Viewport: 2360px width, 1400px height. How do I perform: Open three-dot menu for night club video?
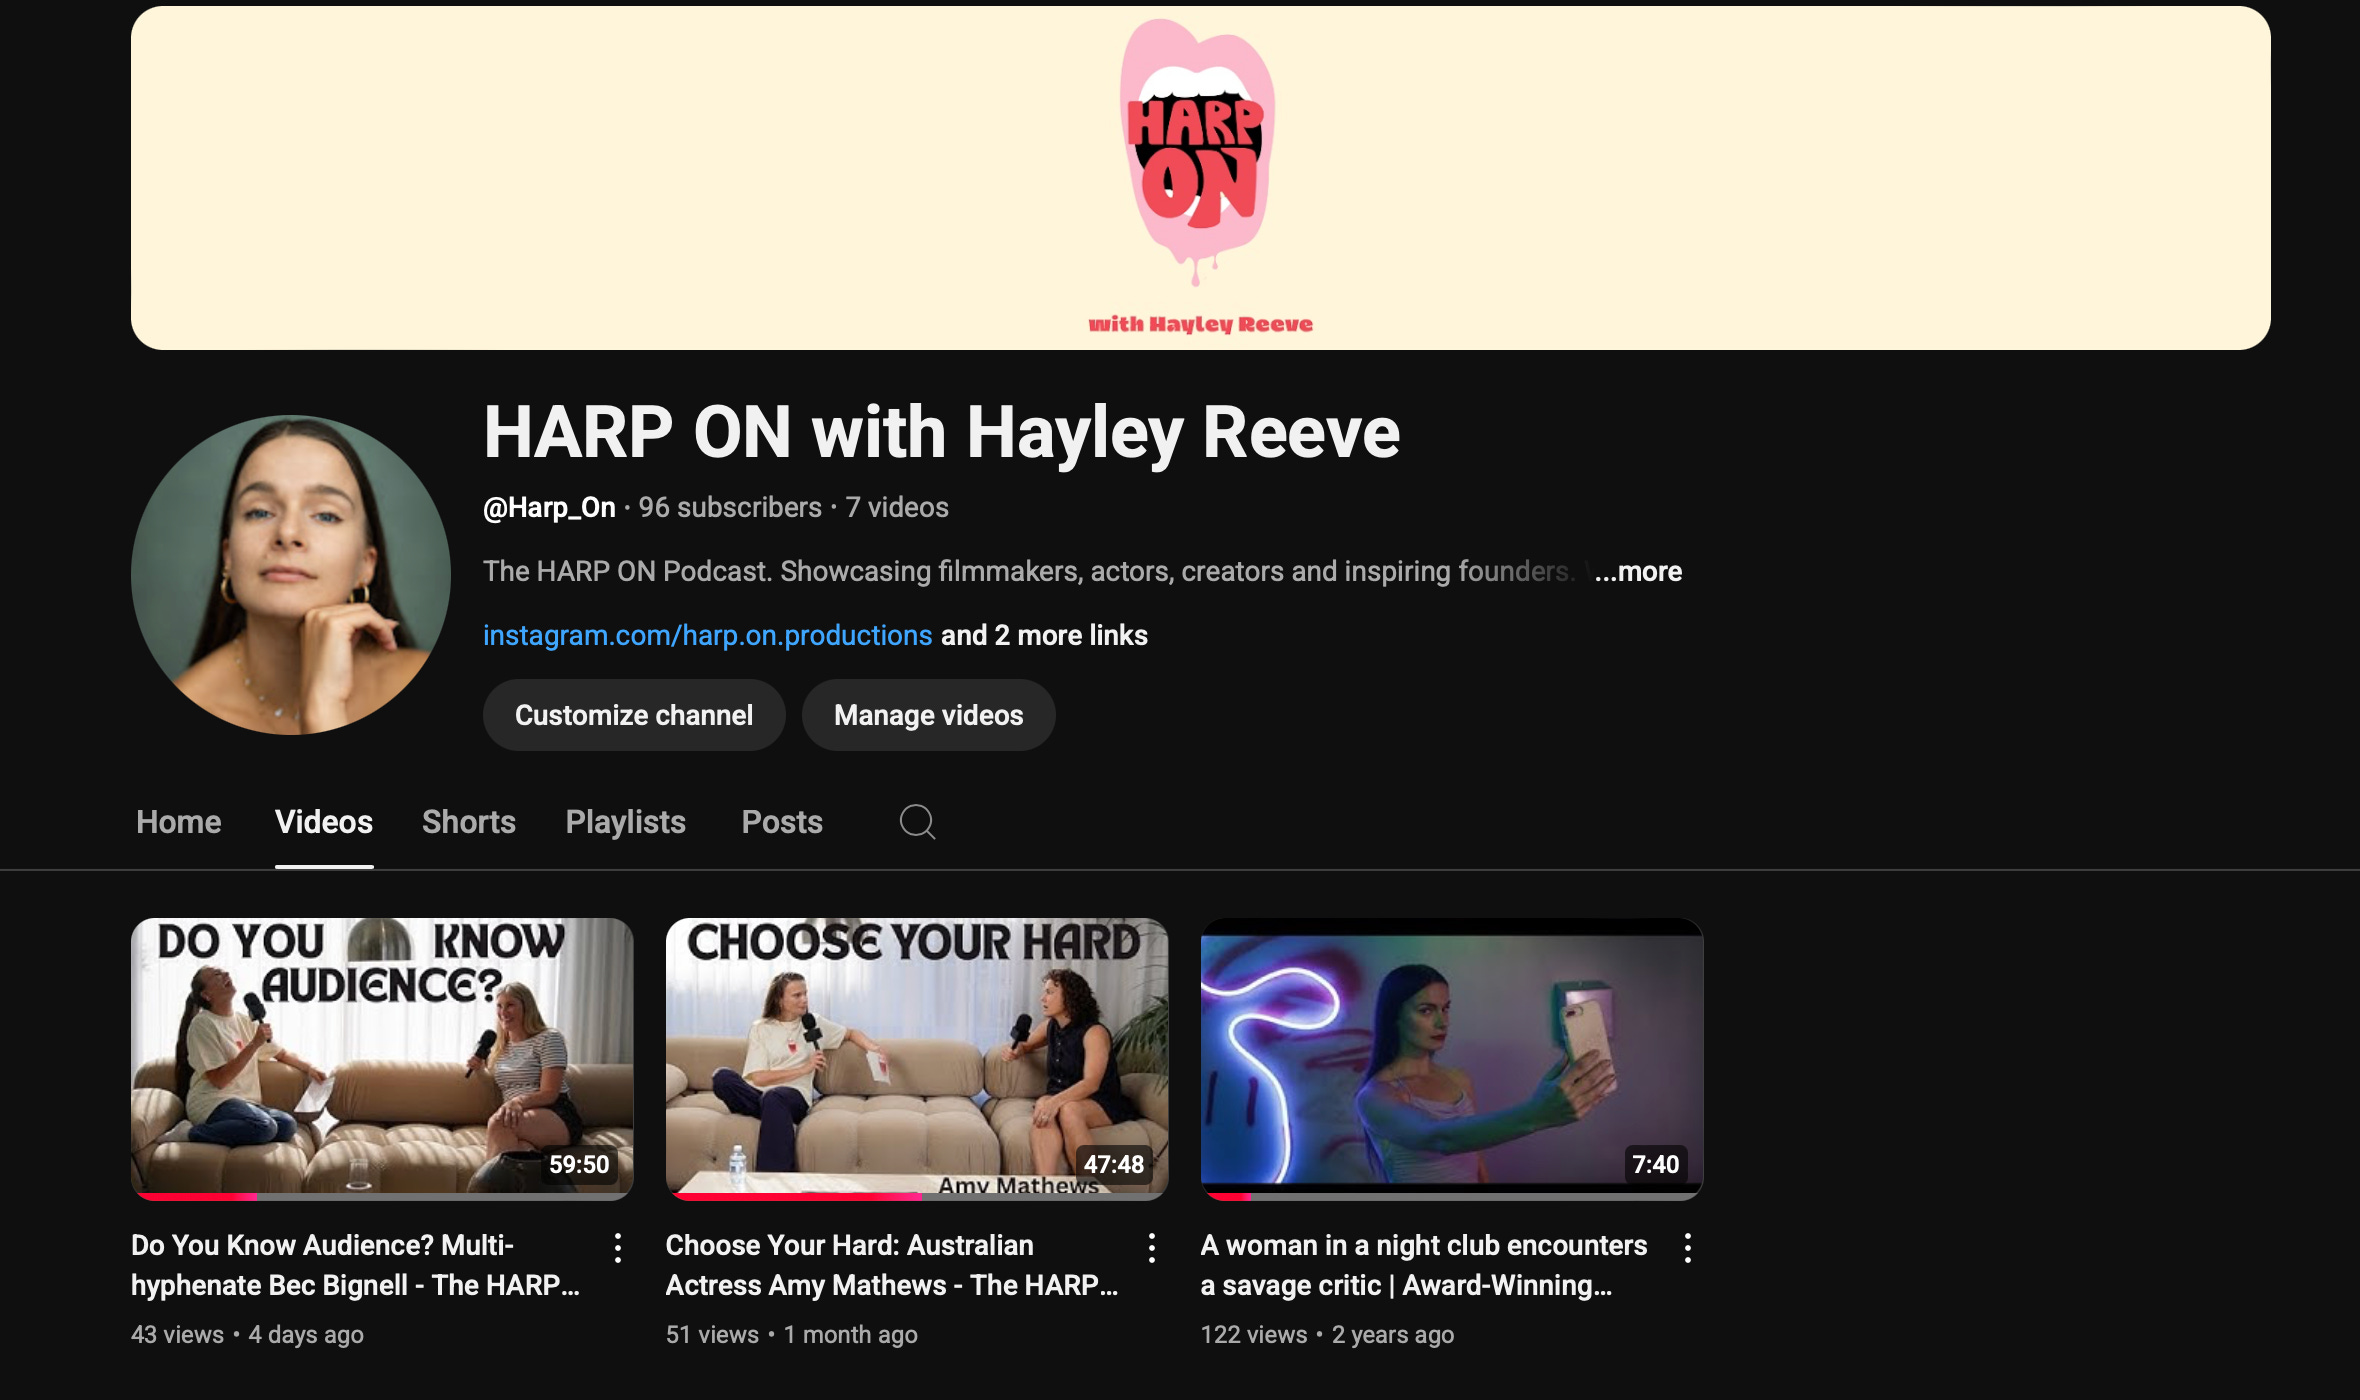pos(1687,1247)
